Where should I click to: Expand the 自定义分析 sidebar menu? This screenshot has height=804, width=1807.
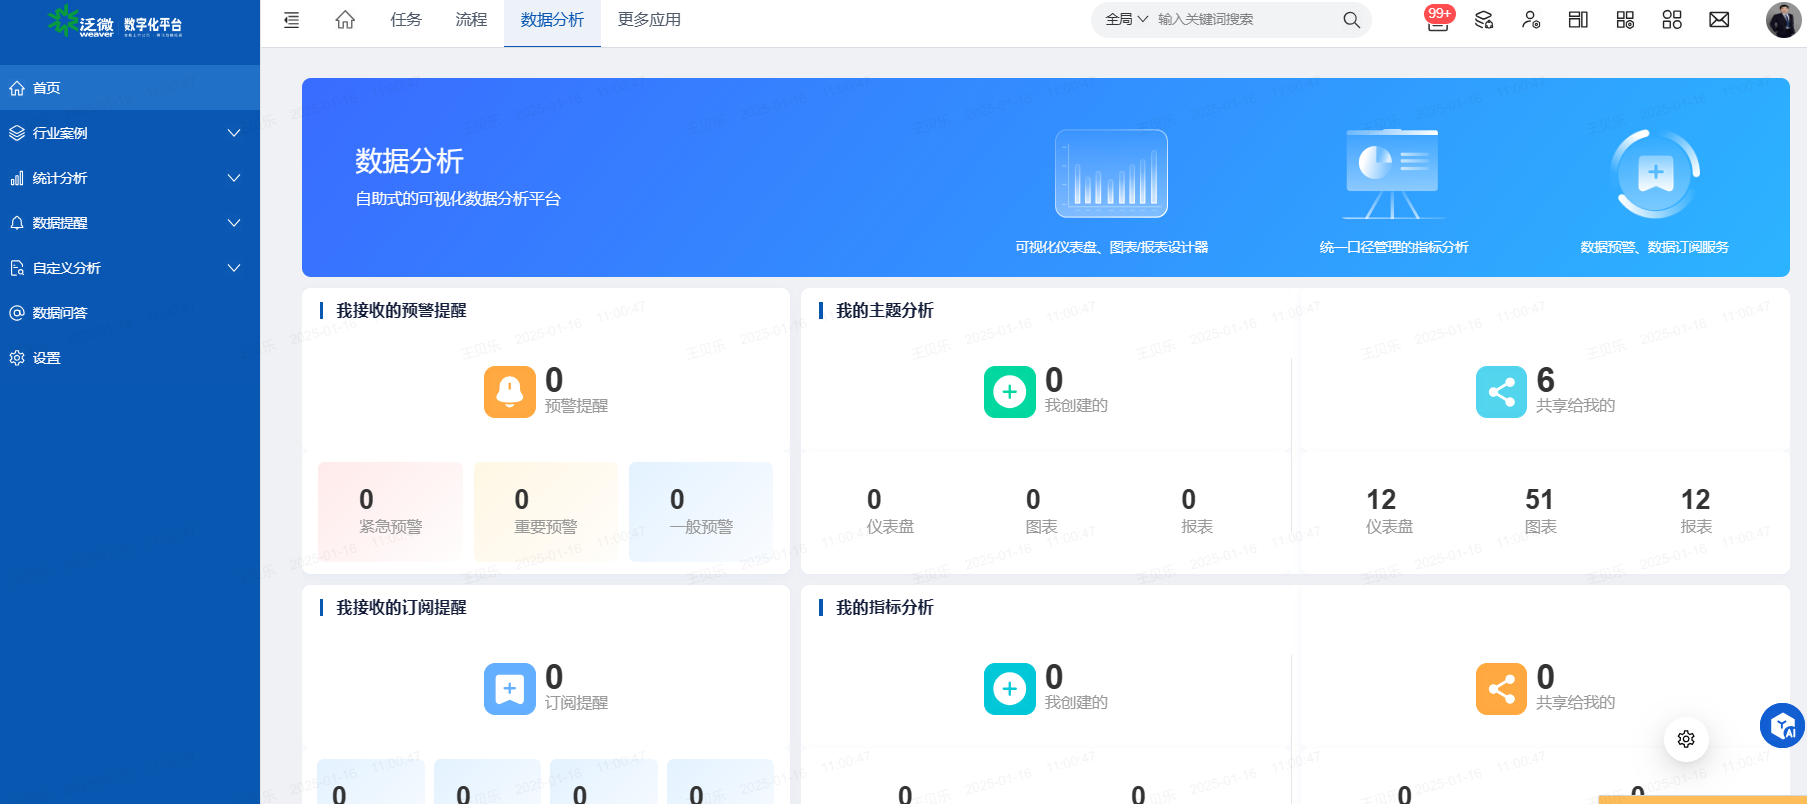(x=130, y=268)
